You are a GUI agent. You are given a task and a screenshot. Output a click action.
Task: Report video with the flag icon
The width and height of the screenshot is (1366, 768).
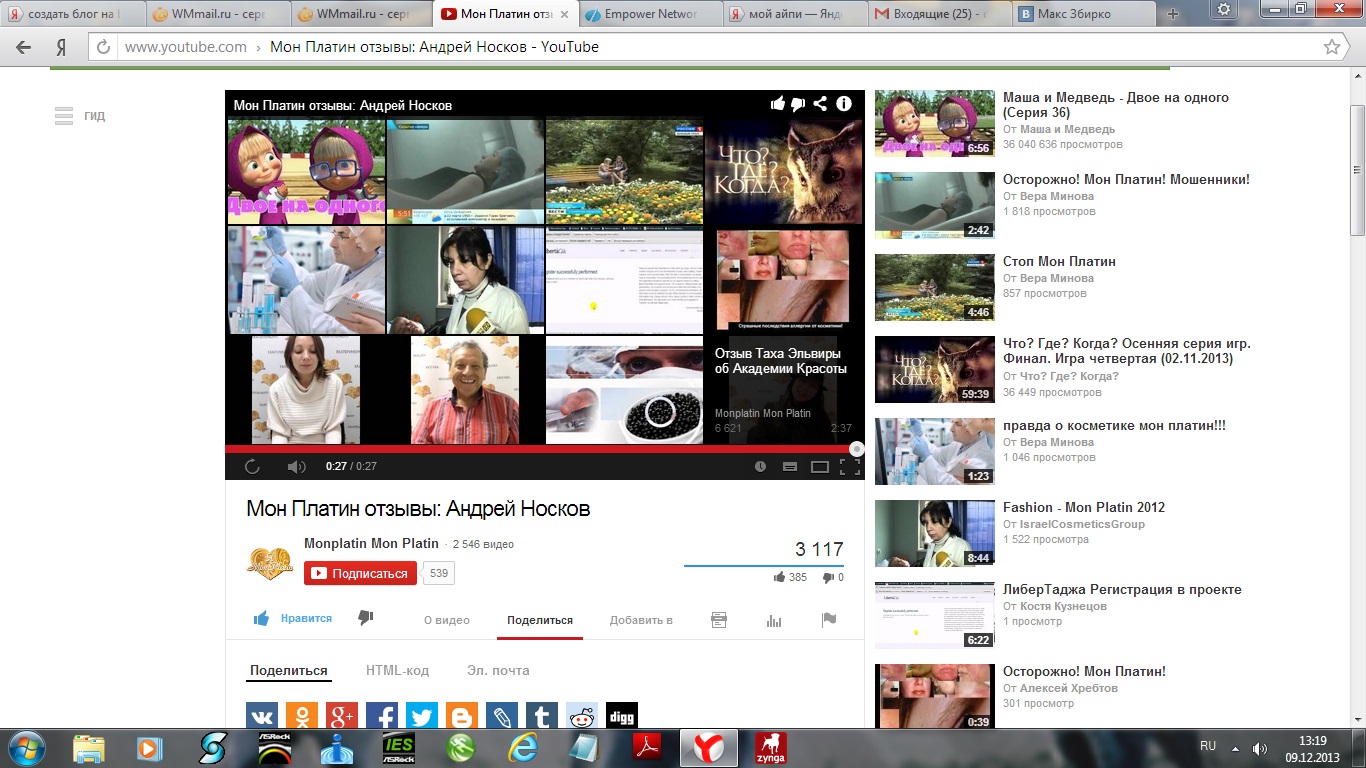(x=828, y=620)
